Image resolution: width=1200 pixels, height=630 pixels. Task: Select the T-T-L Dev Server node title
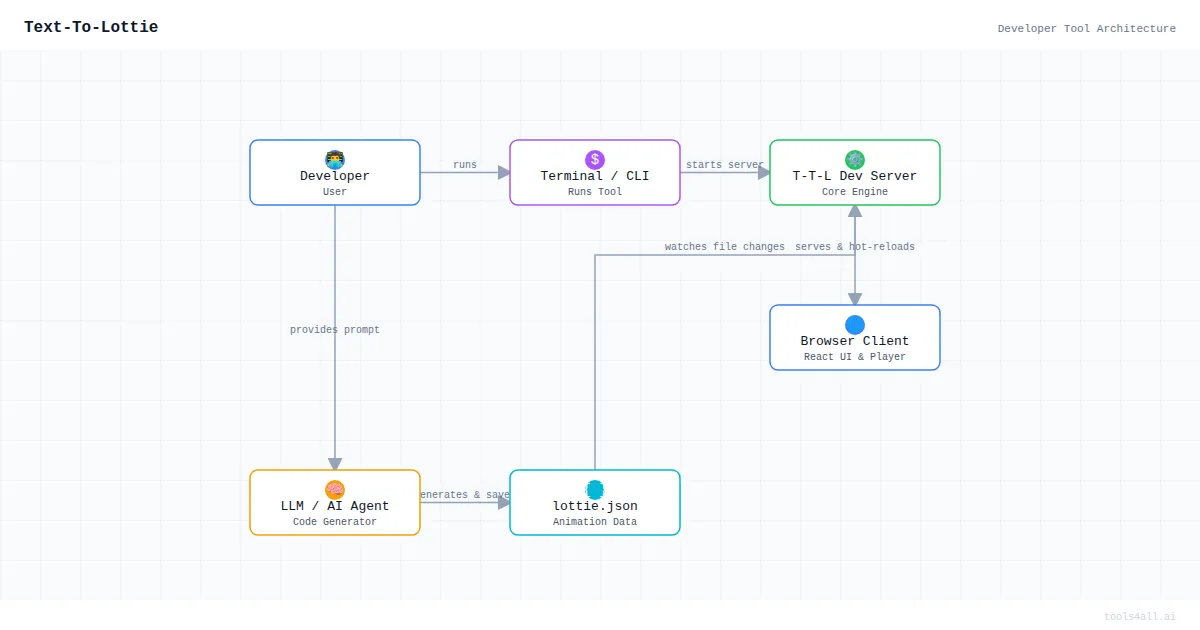point(855,176)
